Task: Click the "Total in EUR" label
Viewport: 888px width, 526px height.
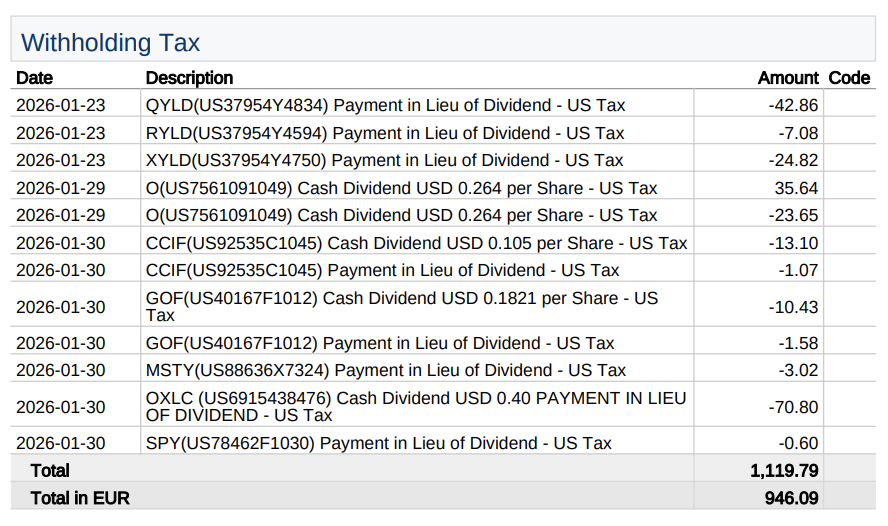Action: pos(80,497)
